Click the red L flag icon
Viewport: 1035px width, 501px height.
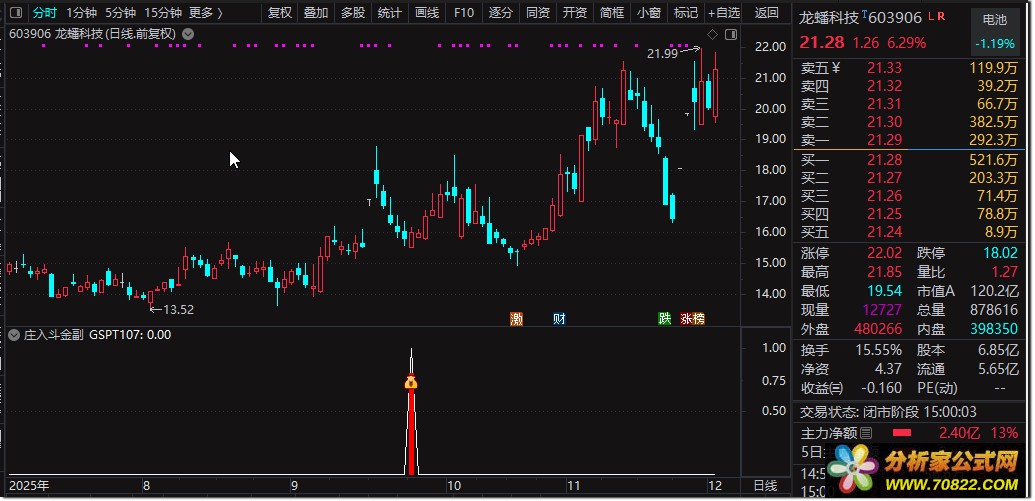931,15
